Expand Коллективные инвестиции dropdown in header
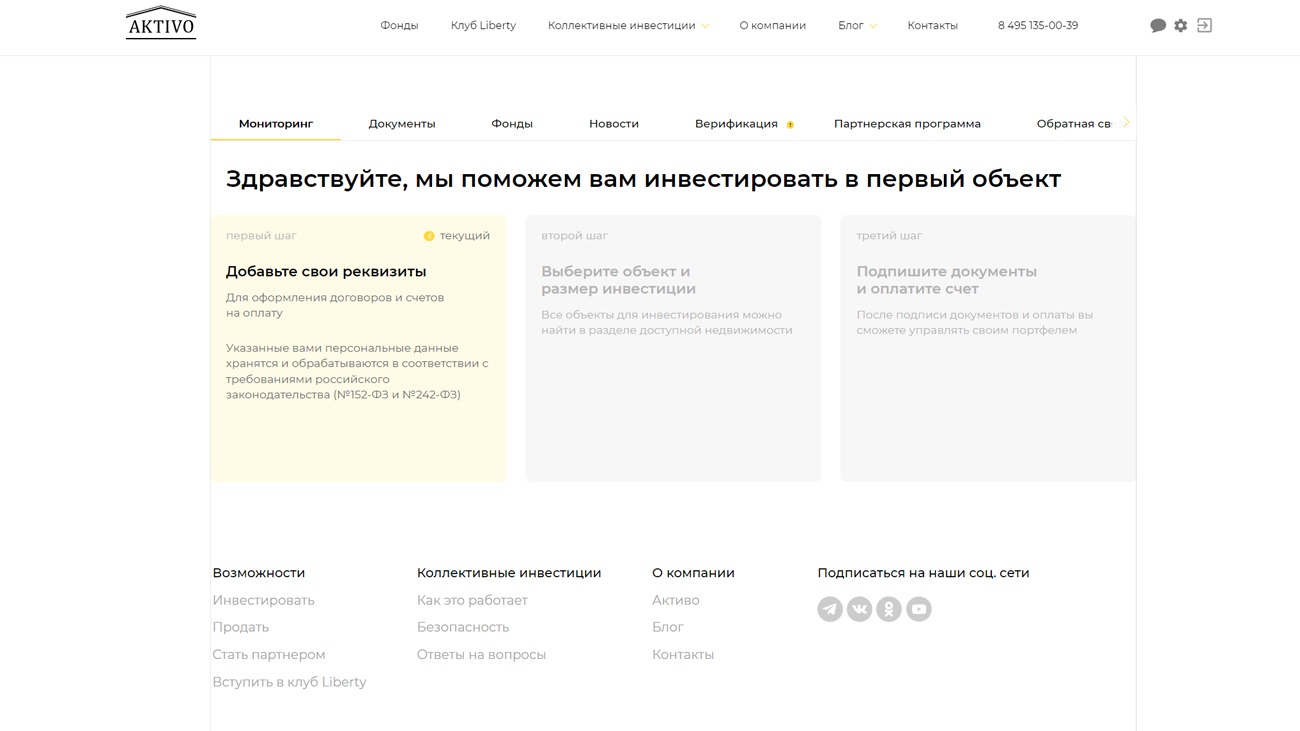This screenshot has height=731, width=1300. (x=627, y=26)
